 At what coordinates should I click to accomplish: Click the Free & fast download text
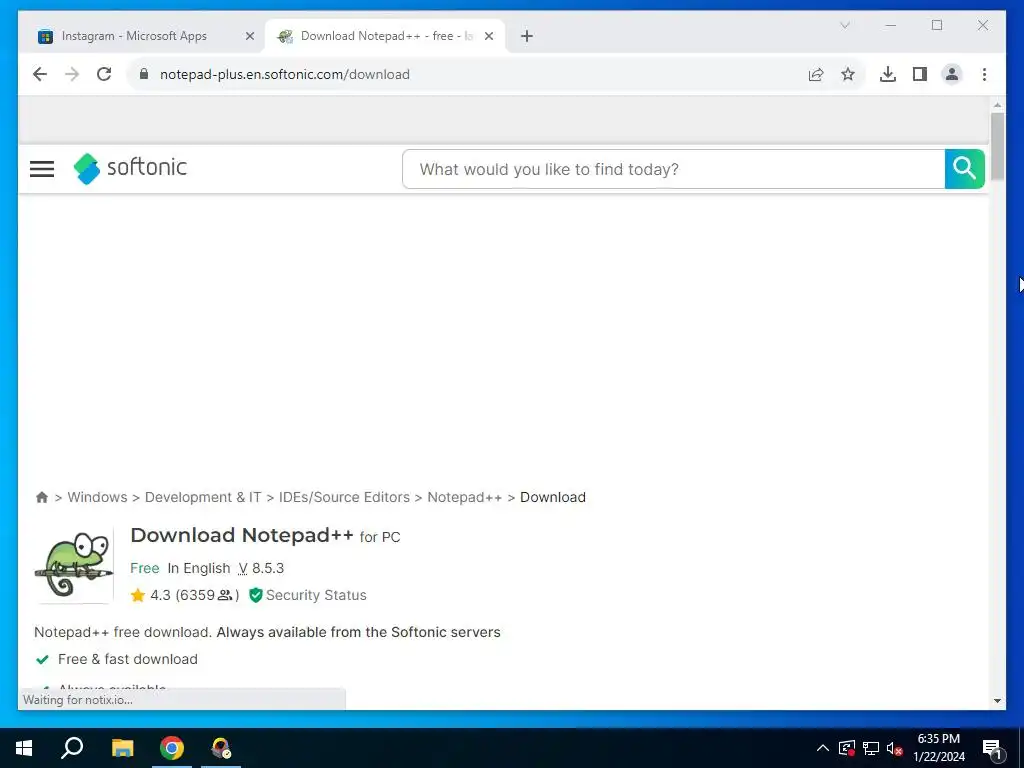(128, 659)
